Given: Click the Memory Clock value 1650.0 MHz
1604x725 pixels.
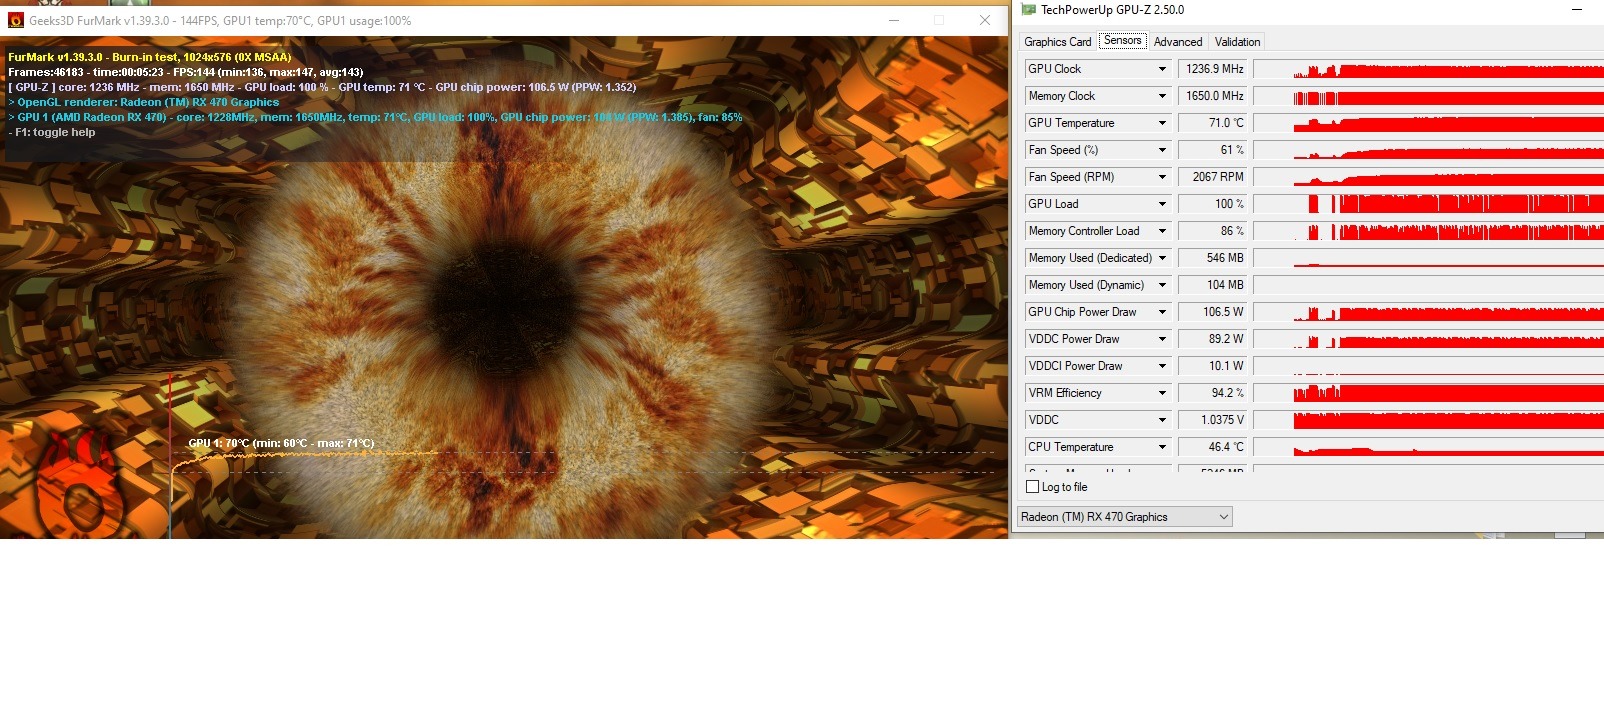Looking at the screenshot, I should pos(1213,96).
